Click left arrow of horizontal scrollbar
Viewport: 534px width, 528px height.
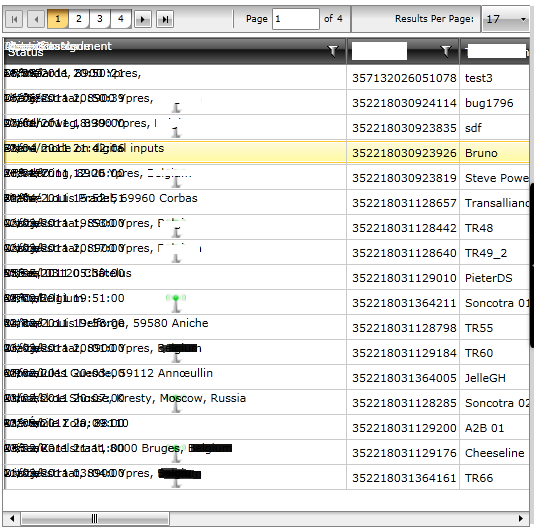[x=12, y=518]
